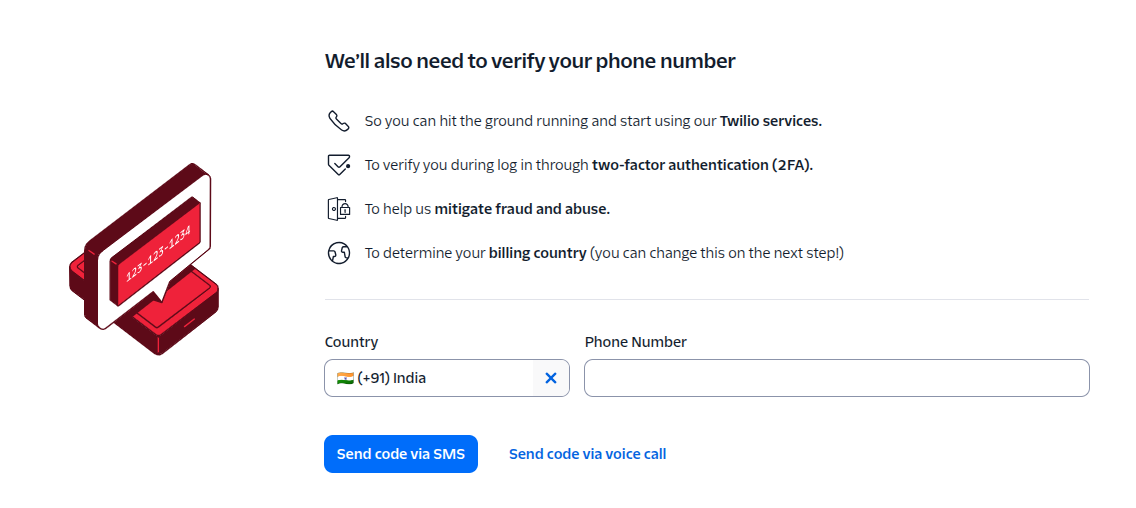Click the shield checkmark 2FA icon
The width and height of the screenshot is (1136, 508).
[338, 165]
